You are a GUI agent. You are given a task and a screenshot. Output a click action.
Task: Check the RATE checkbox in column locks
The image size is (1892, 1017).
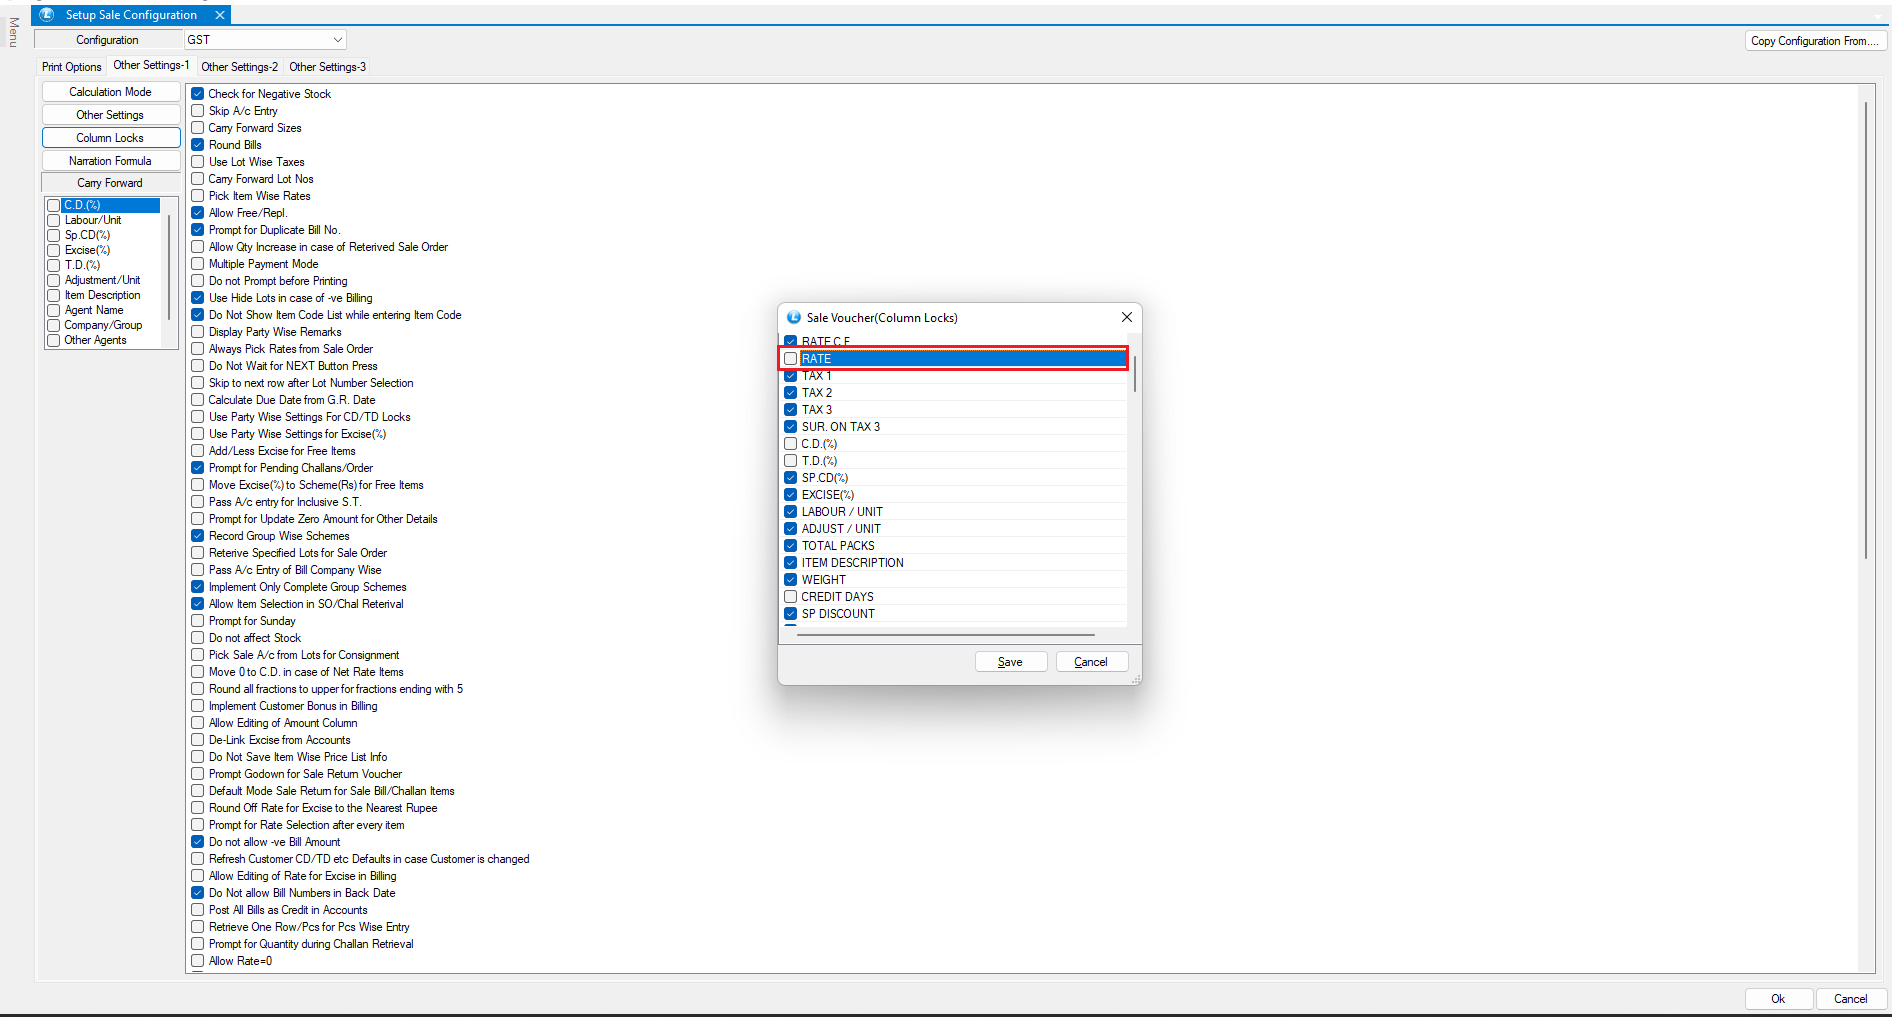click(x=791, y=359)
